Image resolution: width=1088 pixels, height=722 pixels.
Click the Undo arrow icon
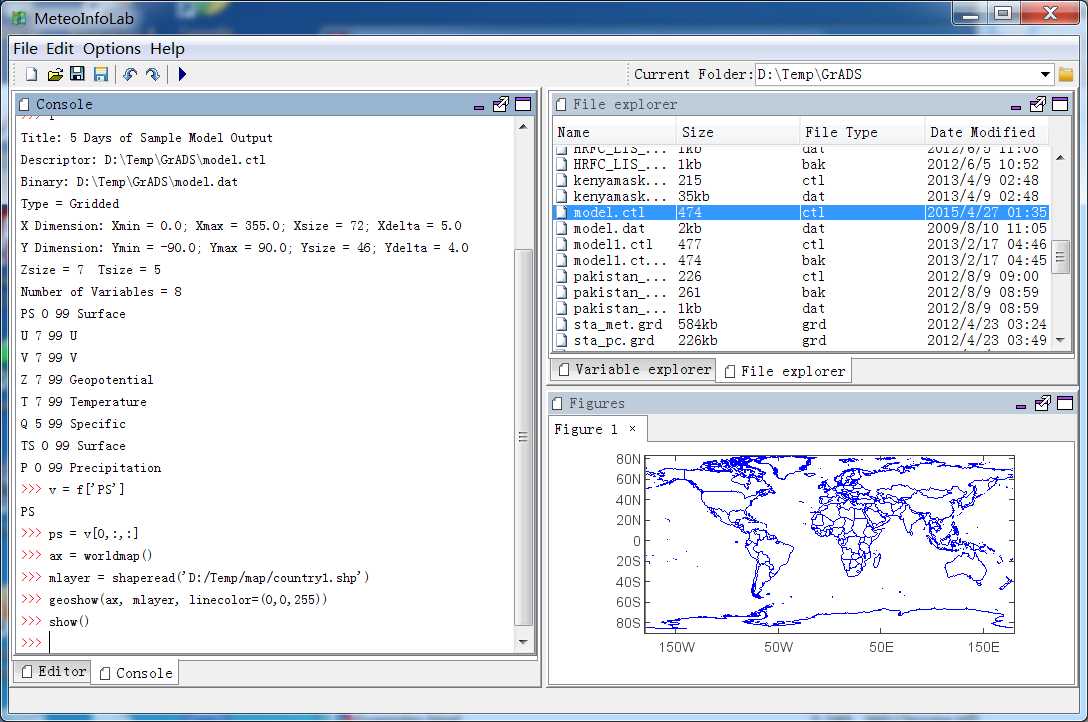tap(129, 74)
